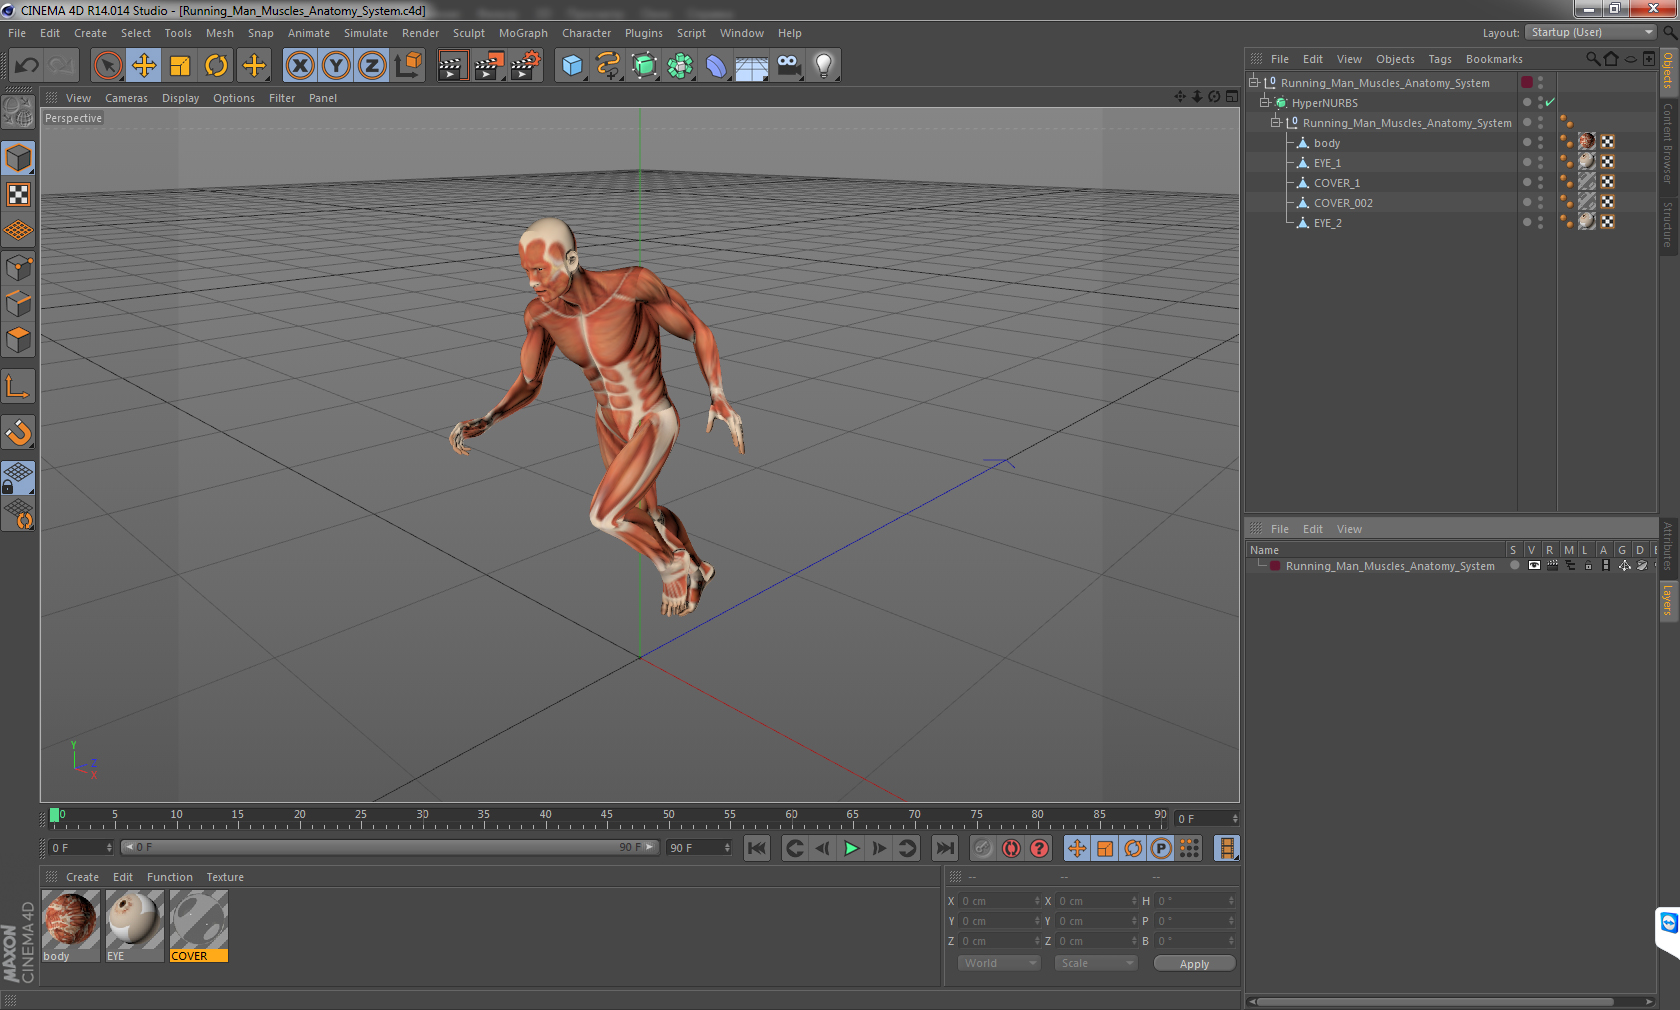Screen dimensions: 1680x1010
Task: Open the World coordinate dropdown
Action: coord(999,963)
